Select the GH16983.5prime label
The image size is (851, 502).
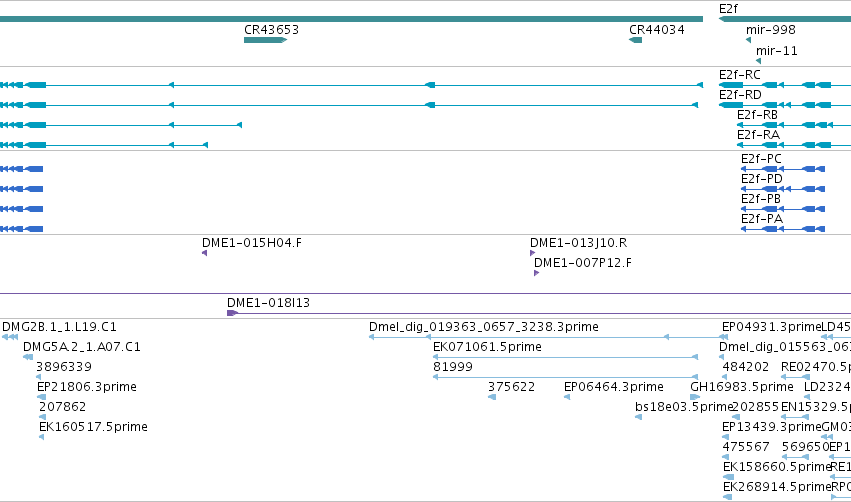(742, 387)
